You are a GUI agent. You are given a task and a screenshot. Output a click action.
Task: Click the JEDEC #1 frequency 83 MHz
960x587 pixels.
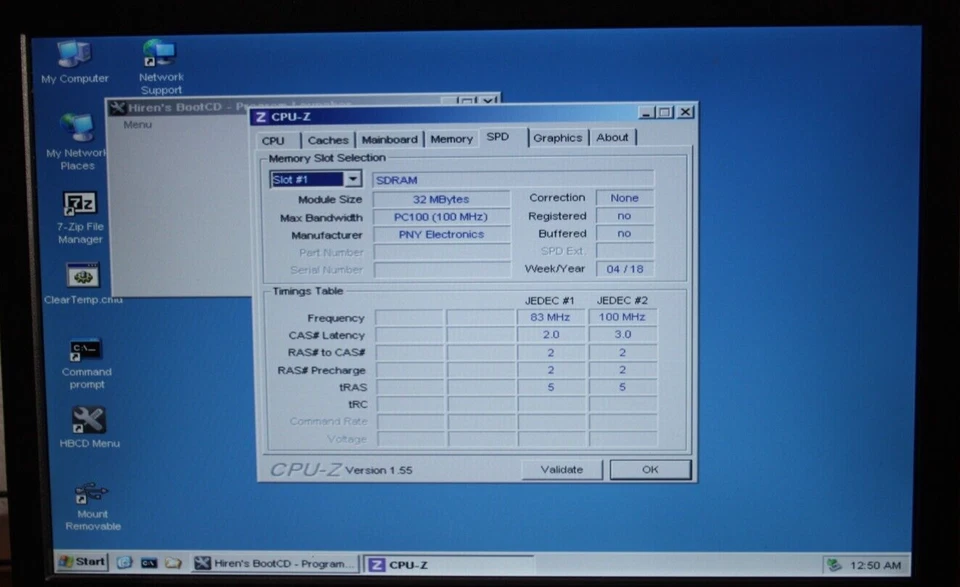click(x=550, y=317)
